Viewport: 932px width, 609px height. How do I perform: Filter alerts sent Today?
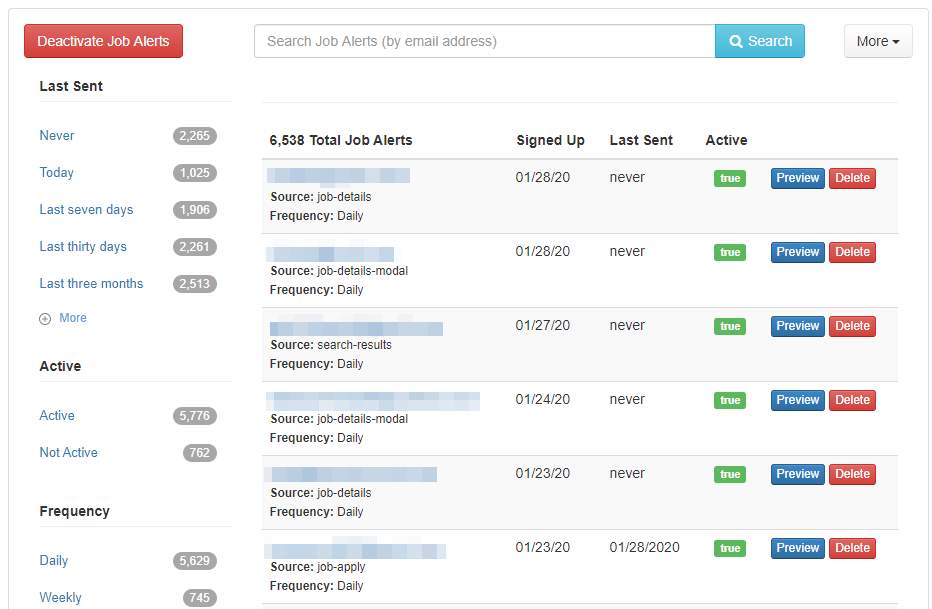point(56,172)
